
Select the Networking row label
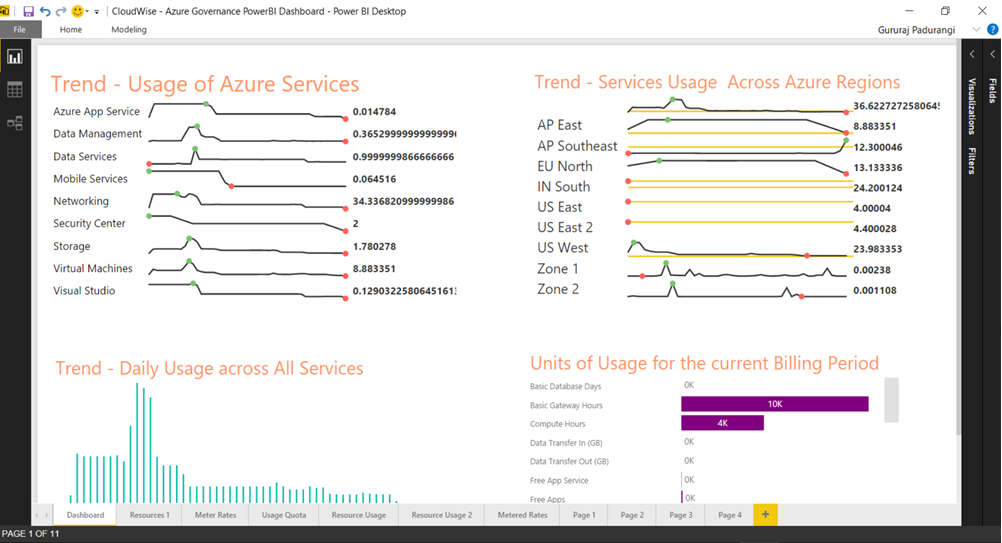point(81,201)
